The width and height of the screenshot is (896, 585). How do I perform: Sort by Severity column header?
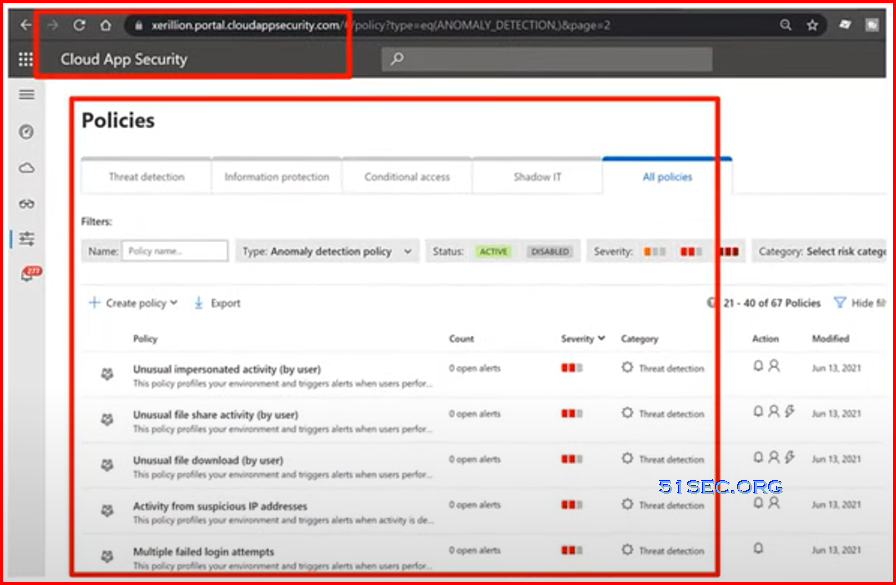[583, 339]
